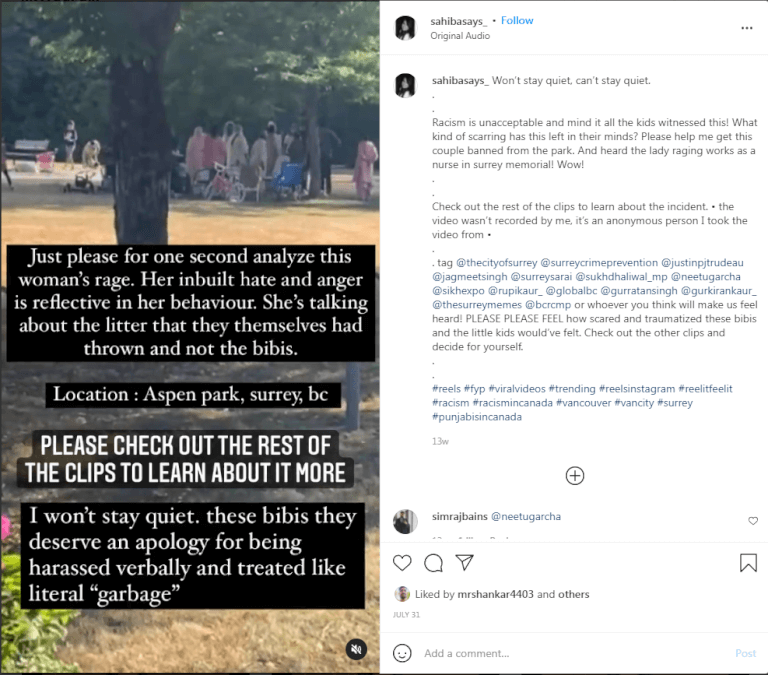Save the post with the bookmark icon
Screen dimensions: 768x675
click(x=748, y=563)
